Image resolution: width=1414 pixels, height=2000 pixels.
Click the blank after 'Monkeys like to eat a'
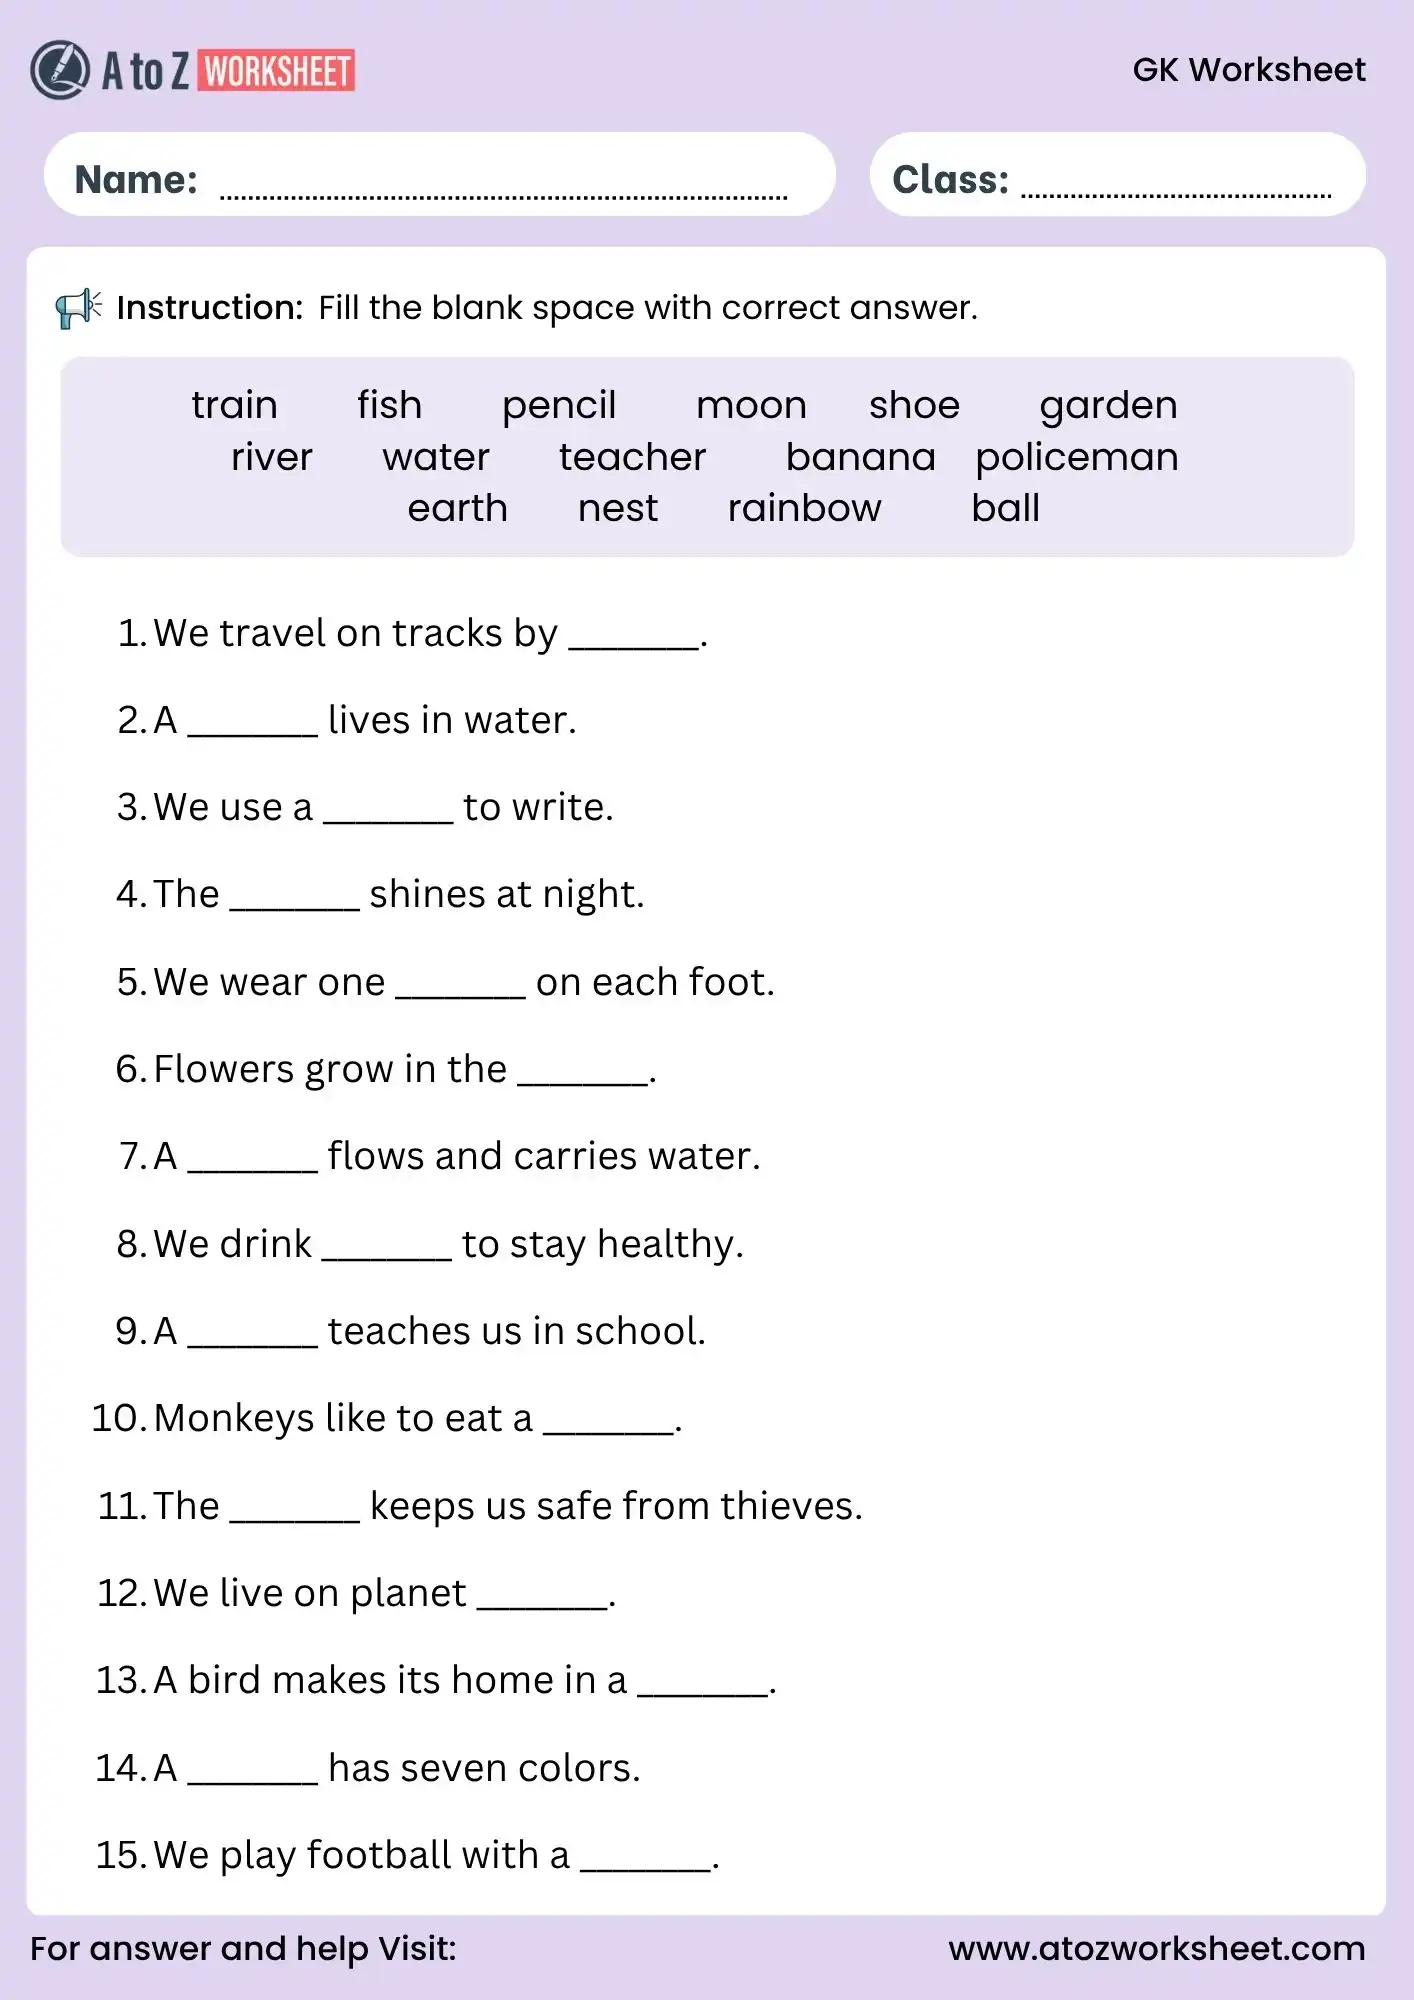click(x=608, y=1425)
